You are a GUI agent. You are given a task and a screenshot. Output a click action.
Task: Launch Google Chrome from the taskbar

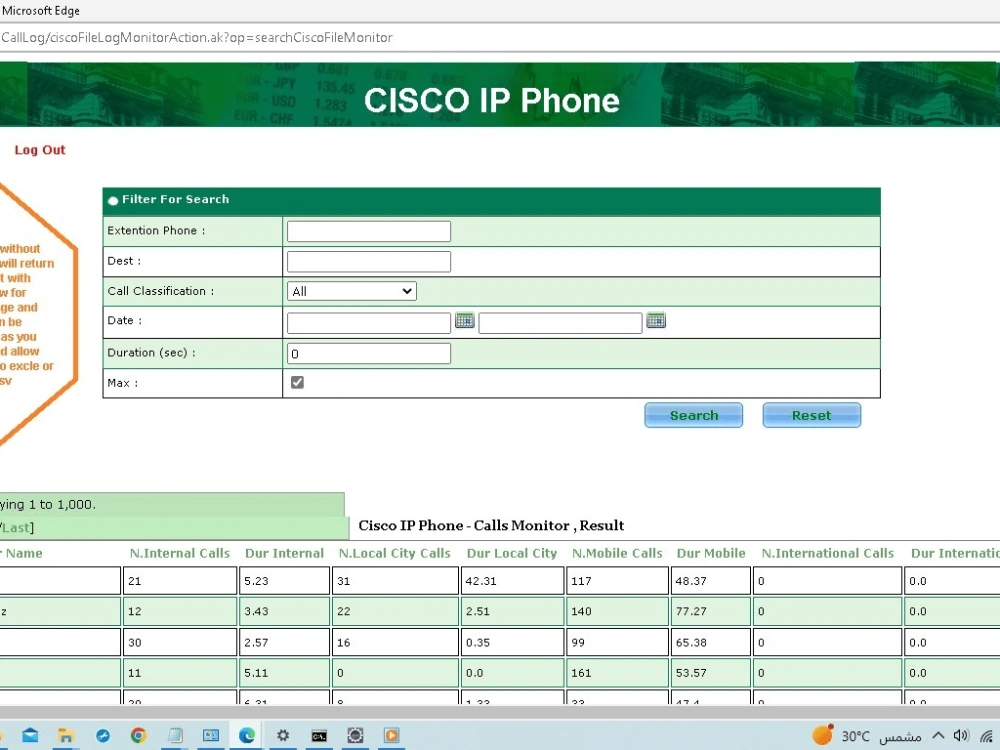[138, 735]
